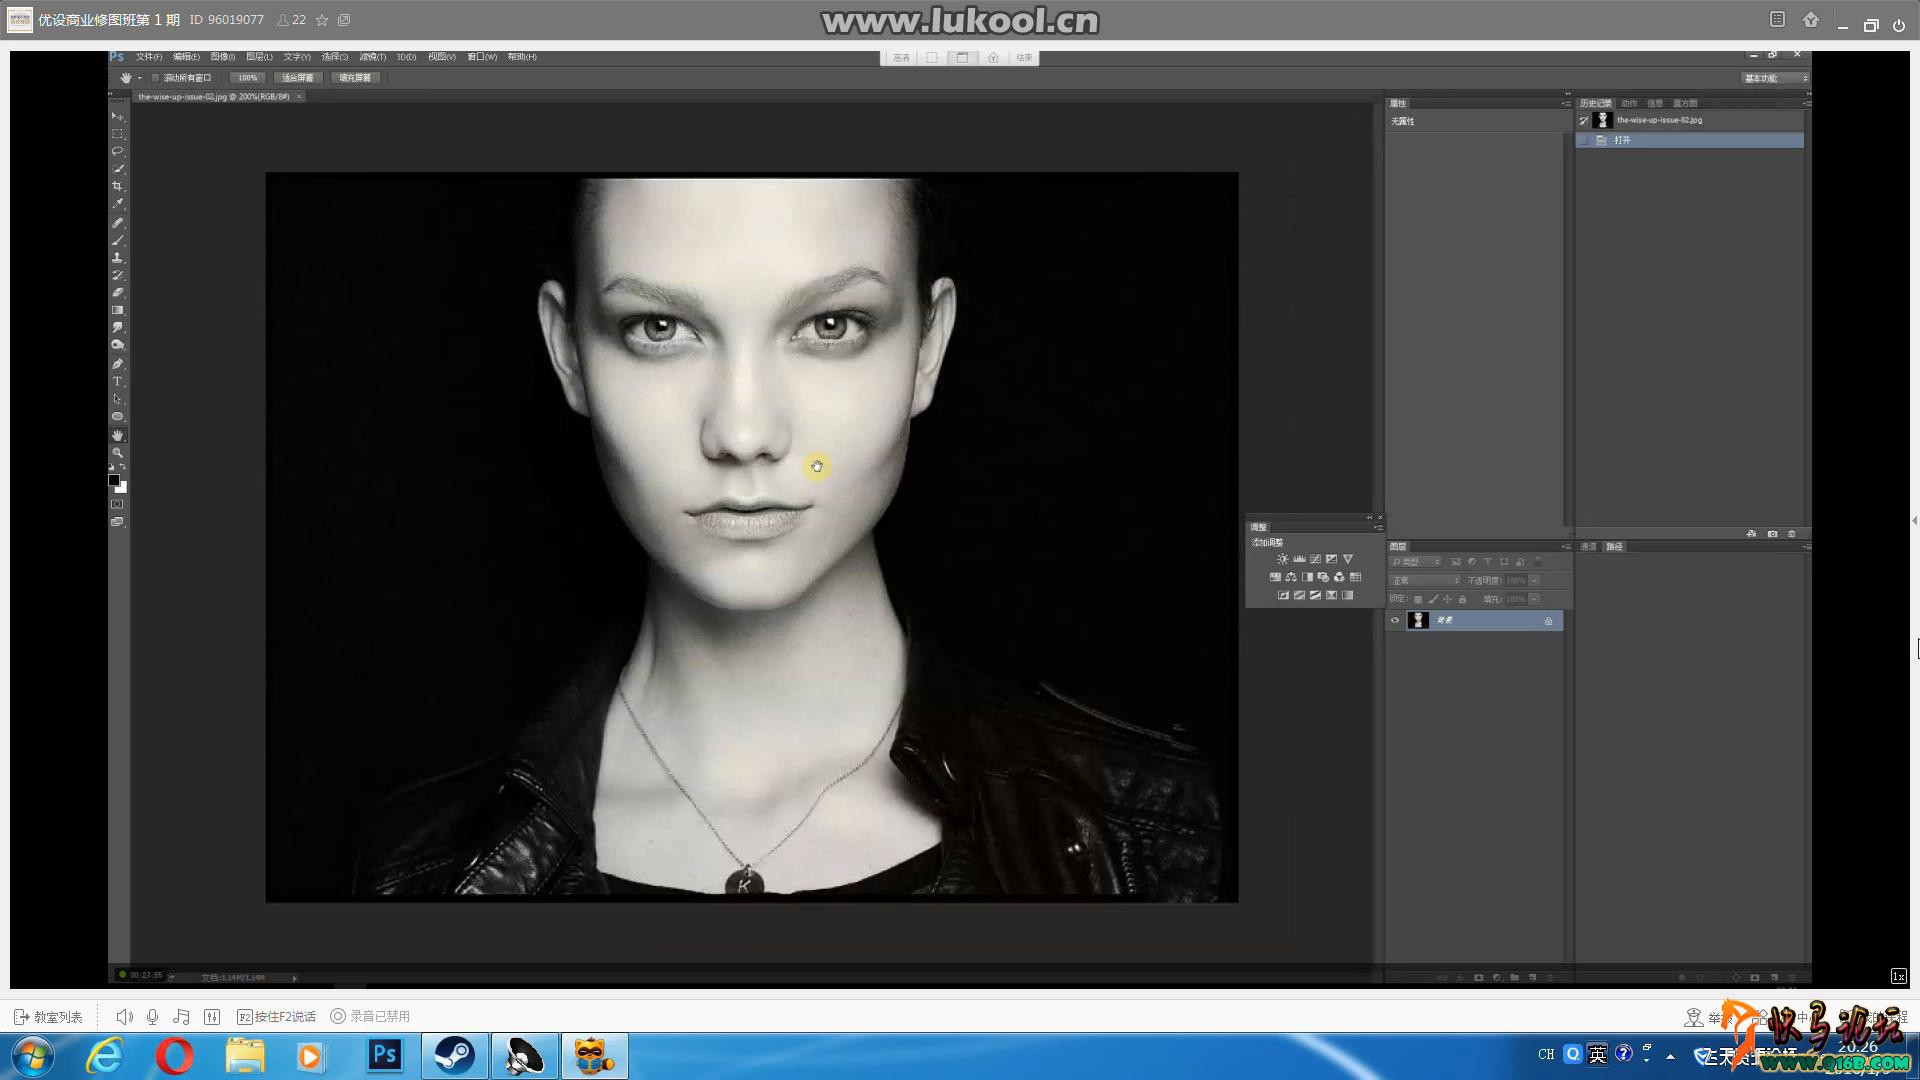The height and width of the screenshot is (1080, 1920).
Task: Add a Levels adjustment
Action: [x=1299, y=559]
